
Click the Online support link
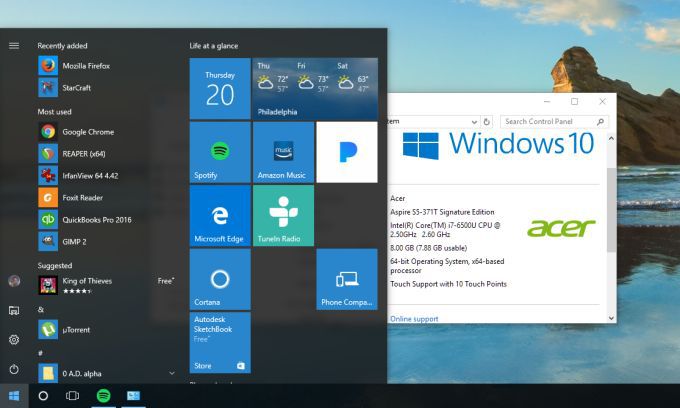pyautogui.click(x=414, y=319)
